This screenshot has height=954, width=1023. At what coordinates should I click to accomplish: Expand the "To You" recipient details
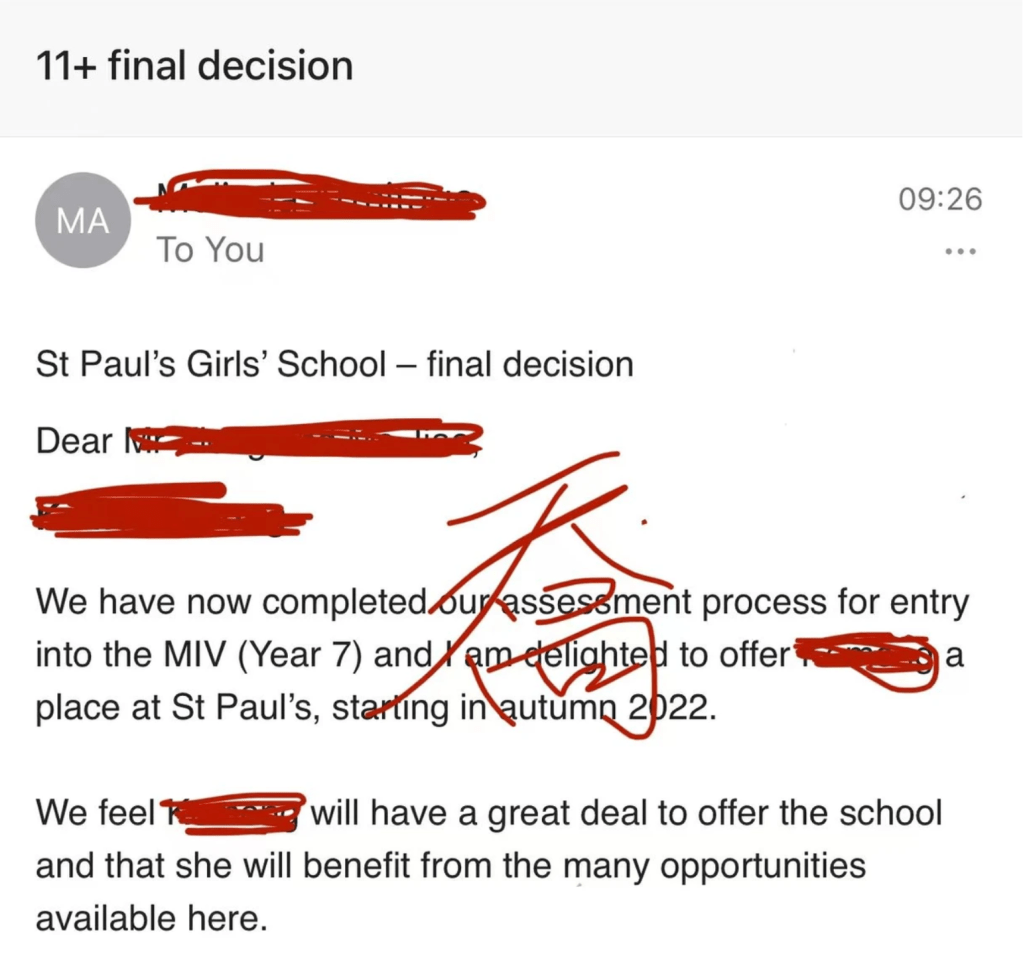(209, 249)
